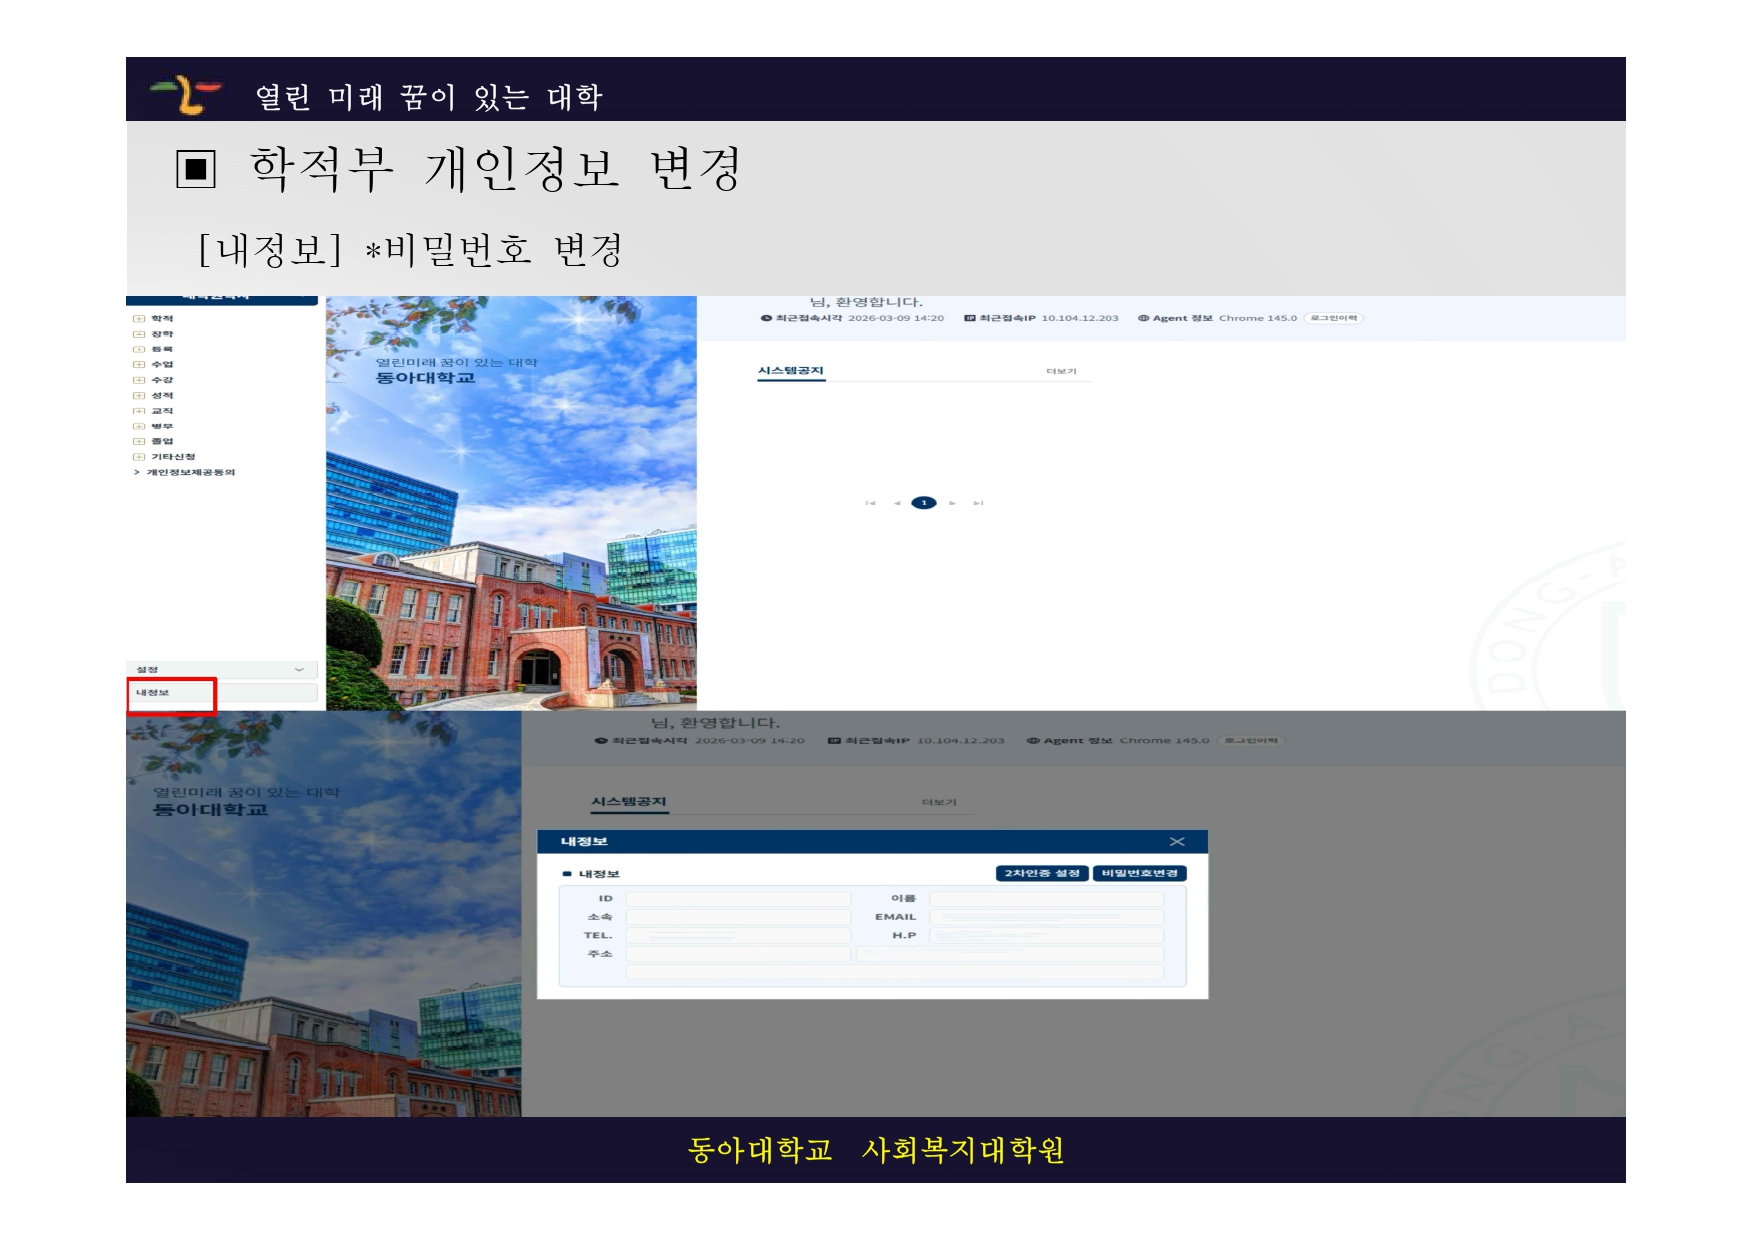Viewport: 1753px width, 1240px height.
Task: Select 내정보 in the settings panel
Action: tap(154, 692)
